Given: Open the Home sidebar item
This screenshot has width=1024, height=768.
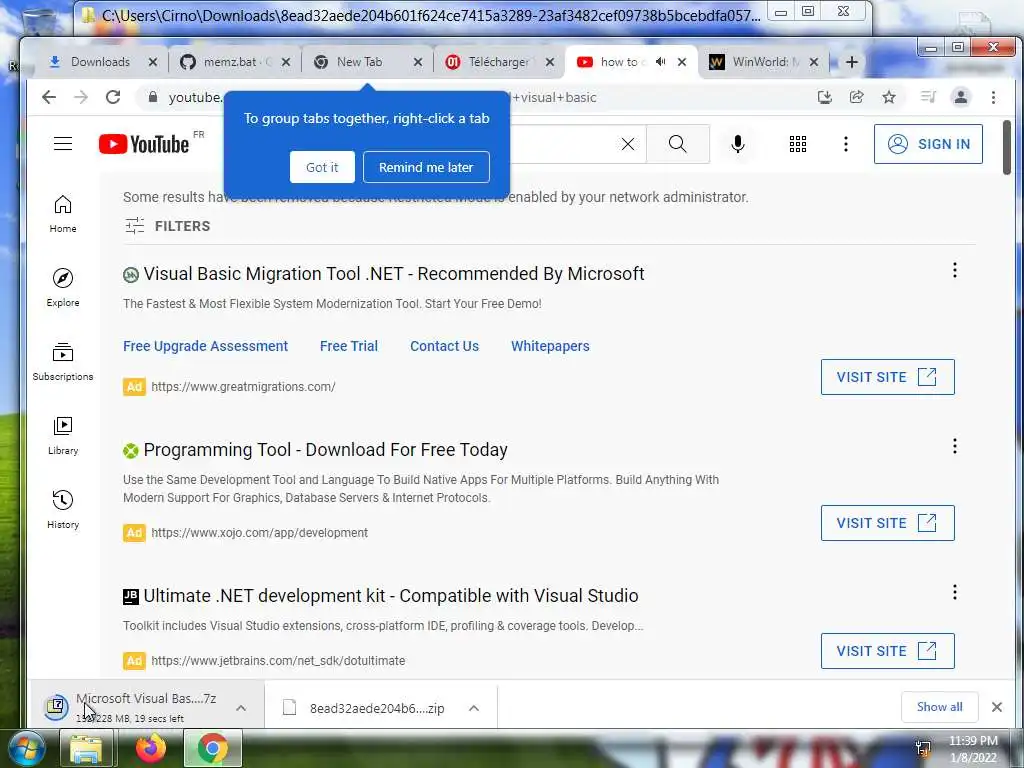Looking at the screenshot, I should (63, 214).
